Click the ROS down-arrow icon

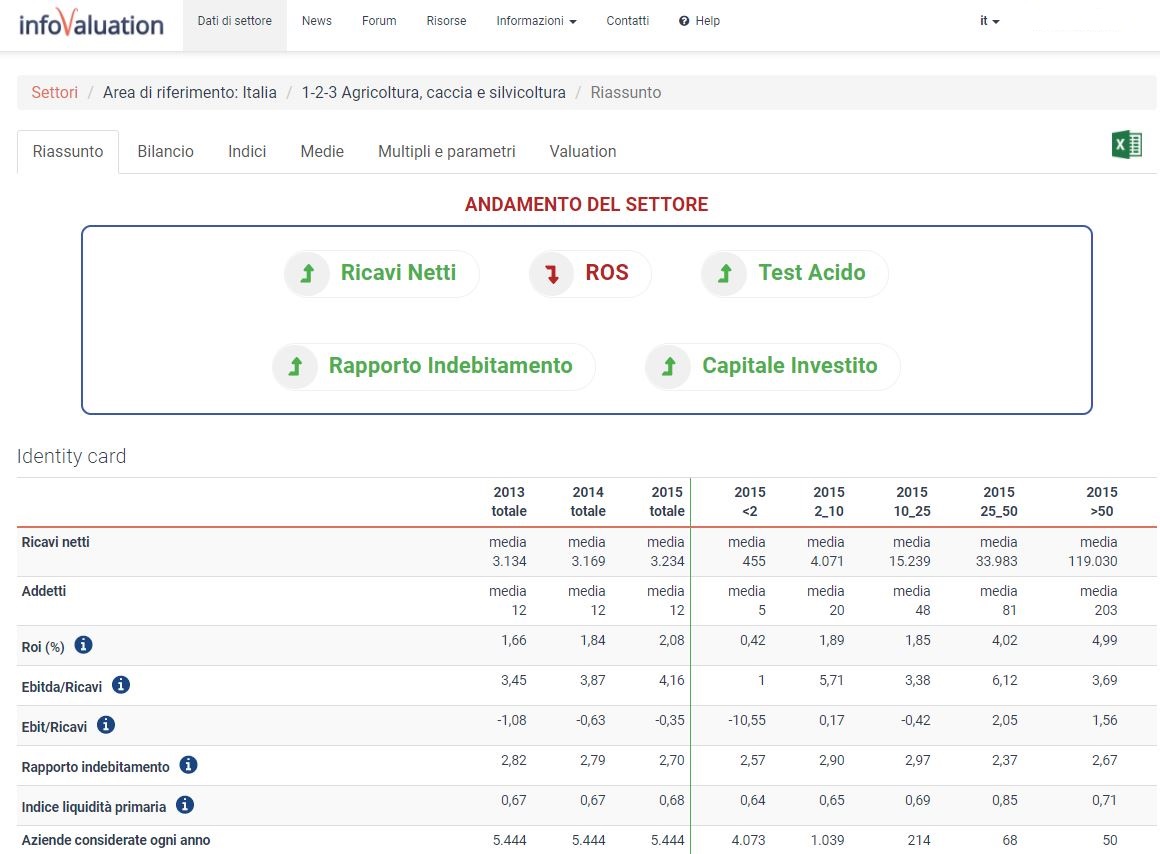(552, 274)
